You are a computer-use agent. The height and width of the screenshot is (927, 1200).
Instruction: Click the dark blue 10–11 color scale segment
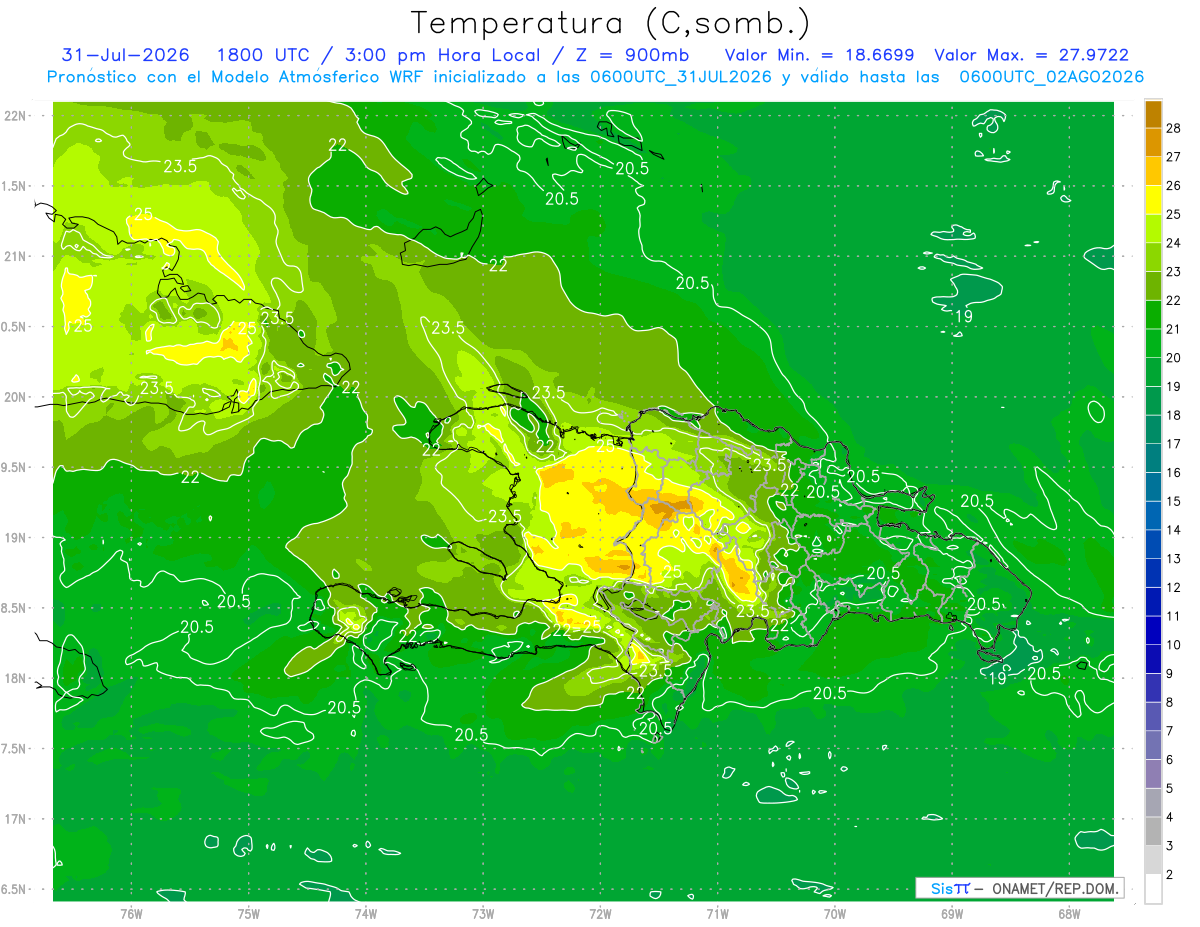(x=1153, y=631)
